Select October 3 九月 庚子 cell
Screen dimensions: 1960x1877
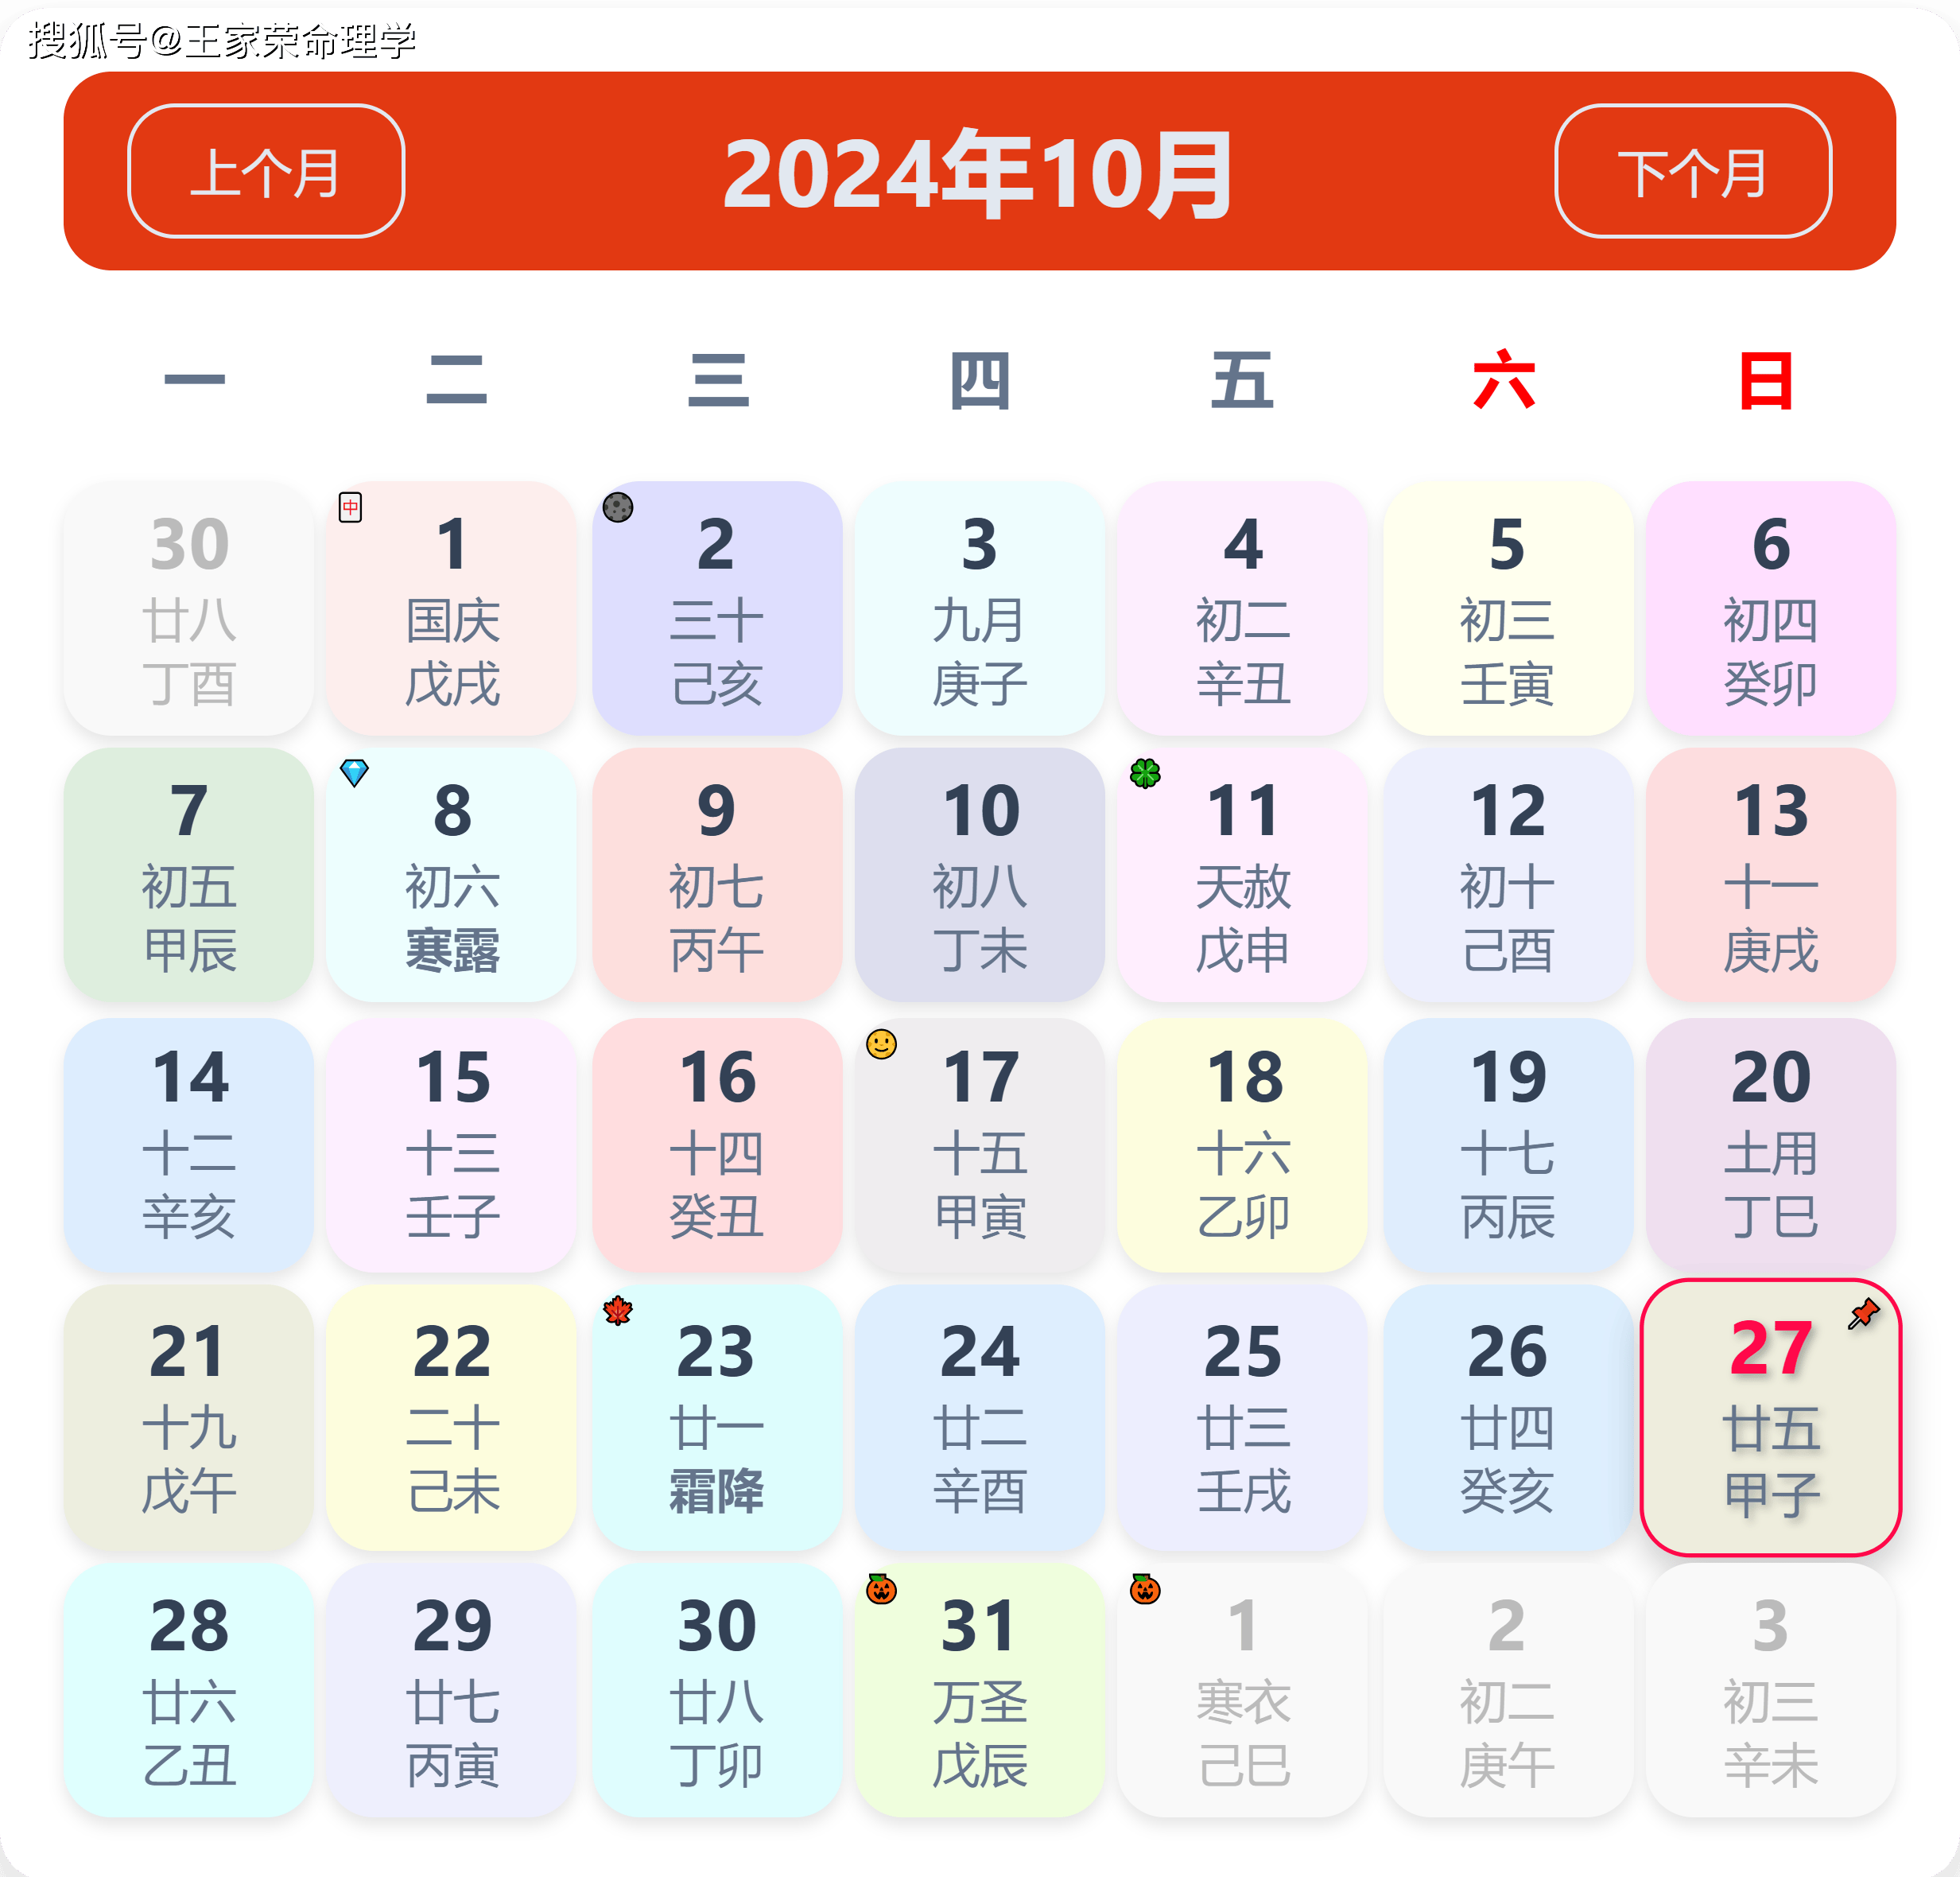tap(980, 608)
